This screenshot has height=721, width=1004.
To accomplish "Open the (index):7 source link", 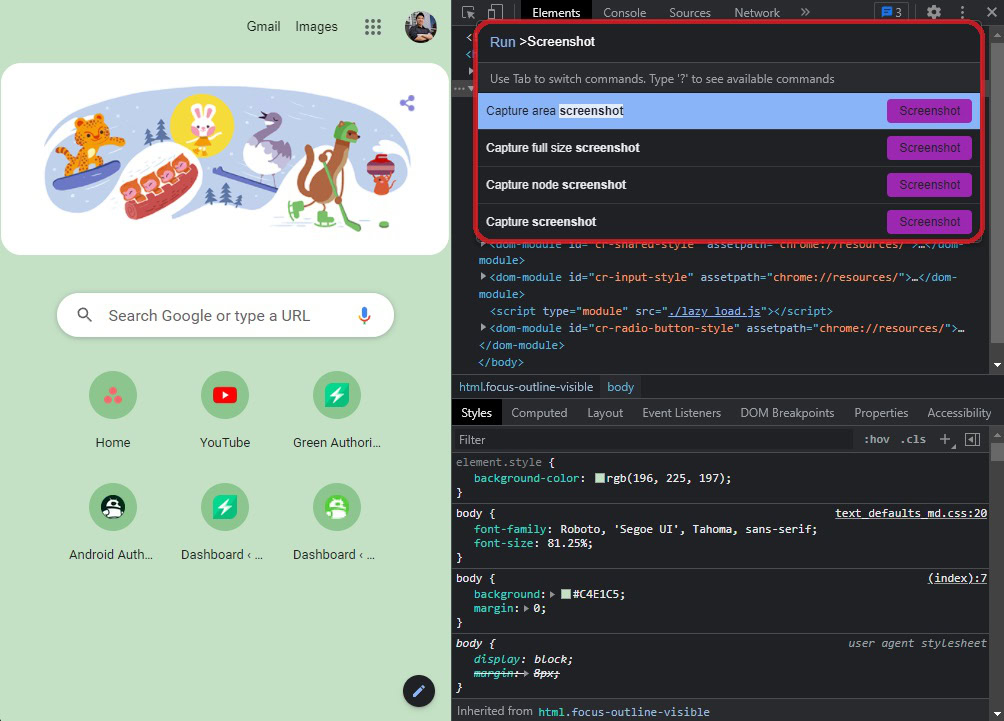I will [x=957, y=578].
